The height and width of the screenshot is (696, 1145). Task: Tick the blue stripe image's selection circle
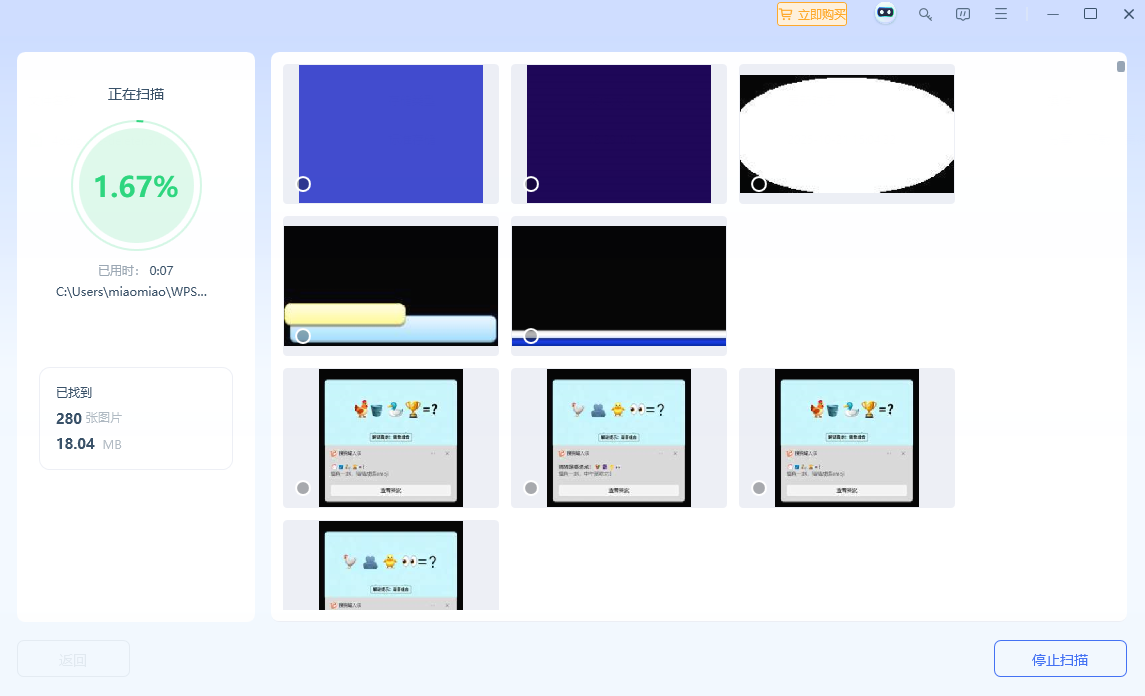pos(531,336)
